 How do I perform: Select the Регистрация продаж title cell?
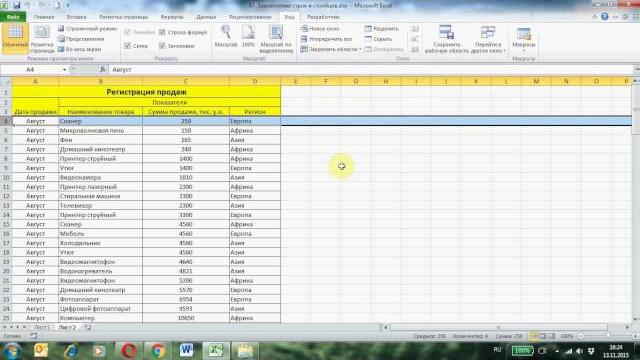point(147,92)
